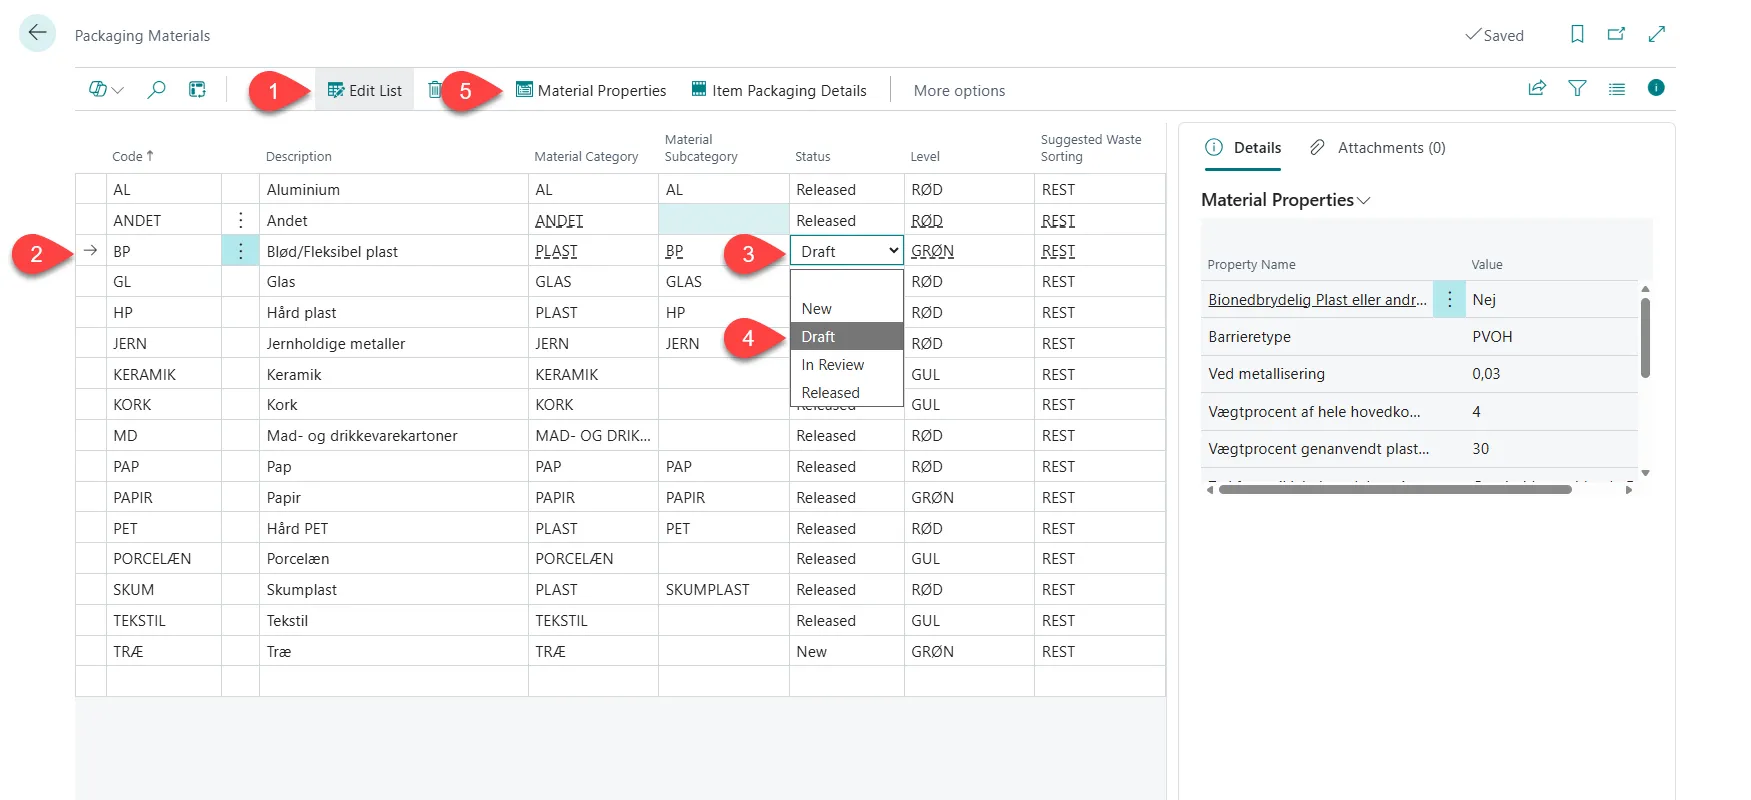Screen dimensions: 1751x800
Task: Click the Description column header
Action: pyautogui.click(x=298, y=156)
